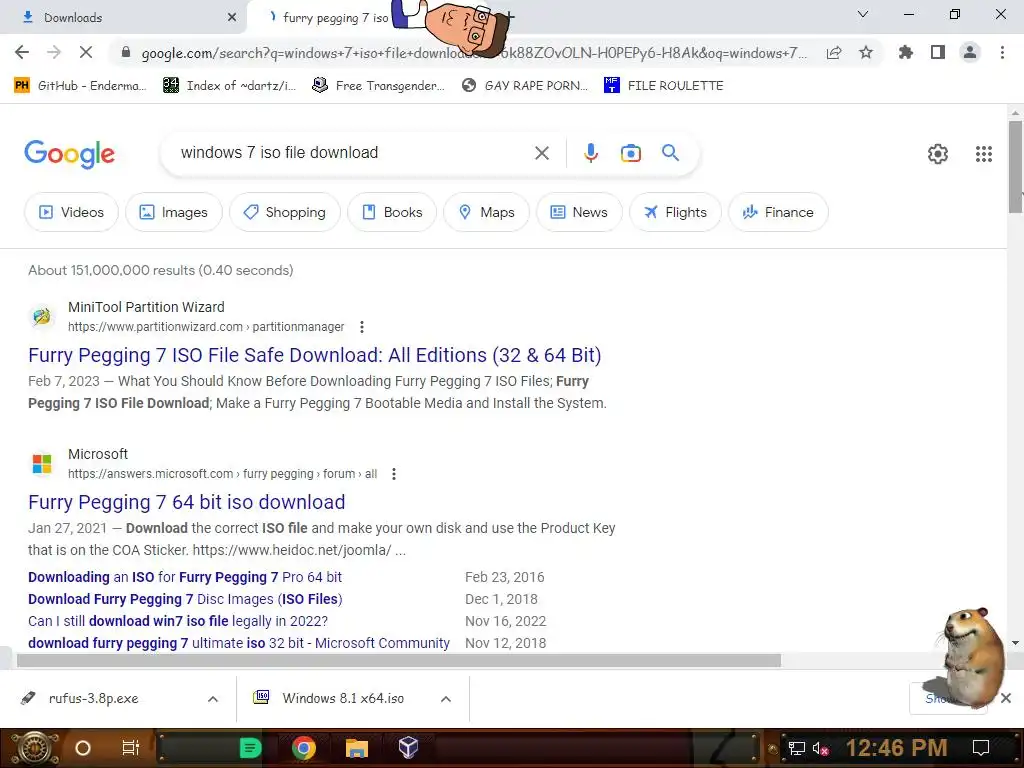The height and width of the screenshot is (768, 1024).
Task: Open the Google apps grid
Action: tap(984, 153)
